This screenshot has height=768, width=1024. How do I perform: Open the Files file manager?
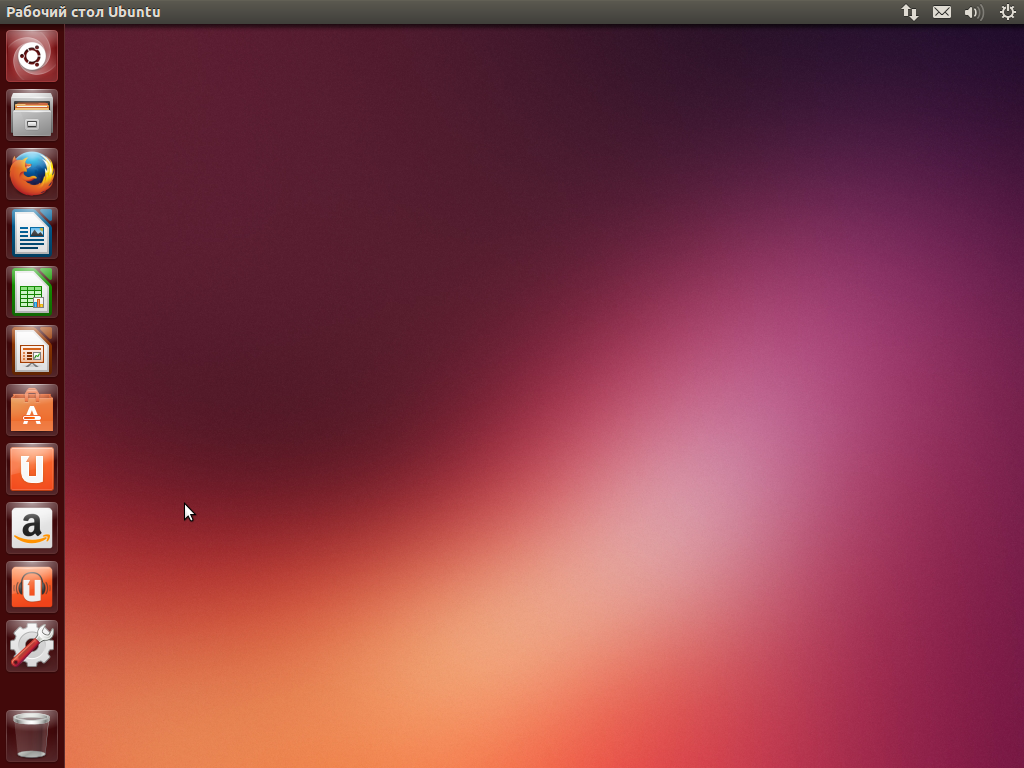[32, 115]
